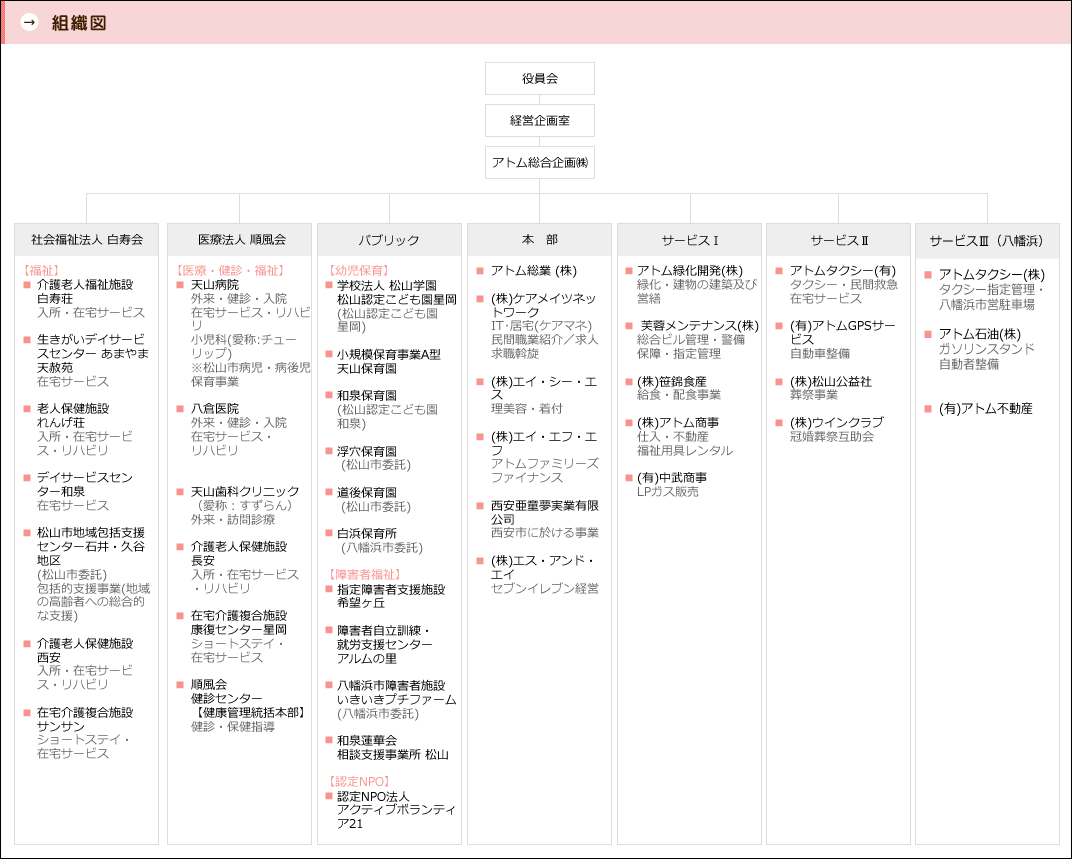Screen dimensions: 1072x859
Task: Click (株)エス・アンド・エイ entry
Action: point(542,567)
